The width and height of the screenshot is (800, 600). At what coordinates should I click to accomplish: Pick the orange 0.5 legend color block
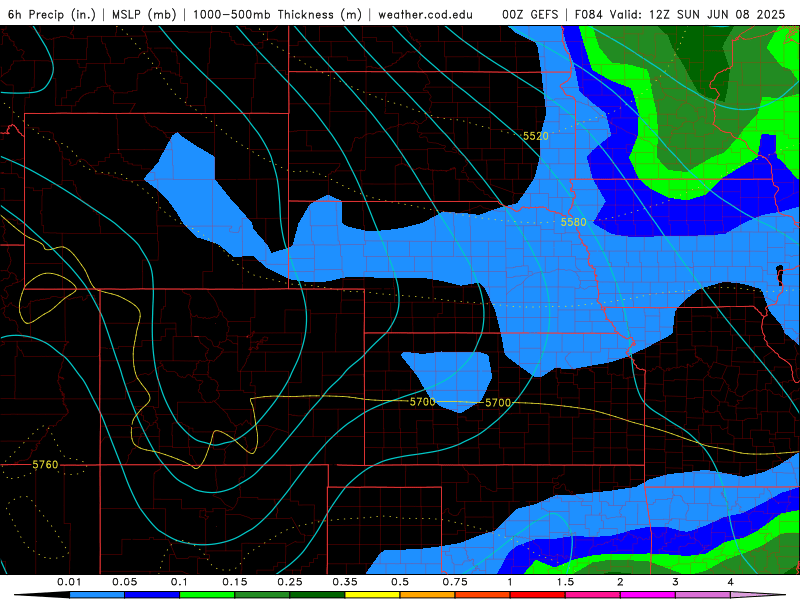point(428,595)
